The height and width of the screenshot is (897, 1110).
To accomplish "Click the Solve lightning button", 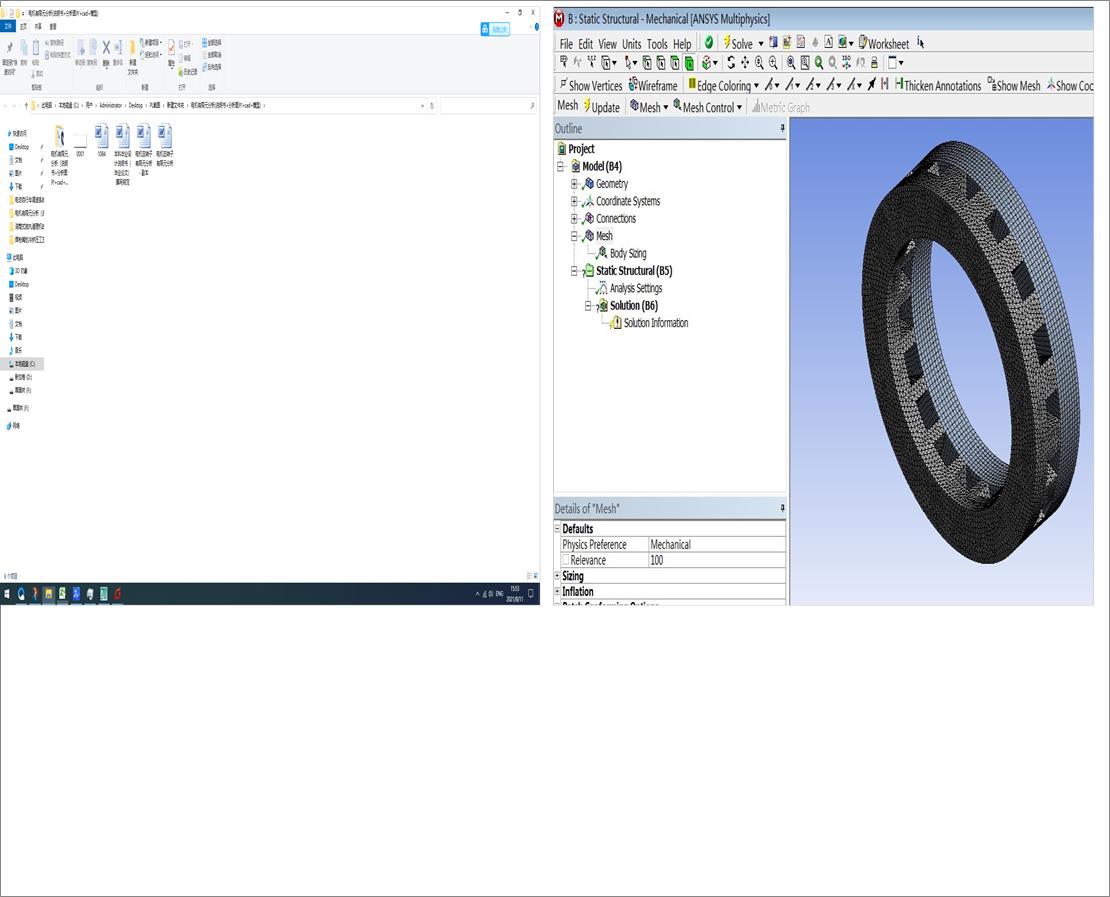I will pyautogui.click(x=738, y=44).
